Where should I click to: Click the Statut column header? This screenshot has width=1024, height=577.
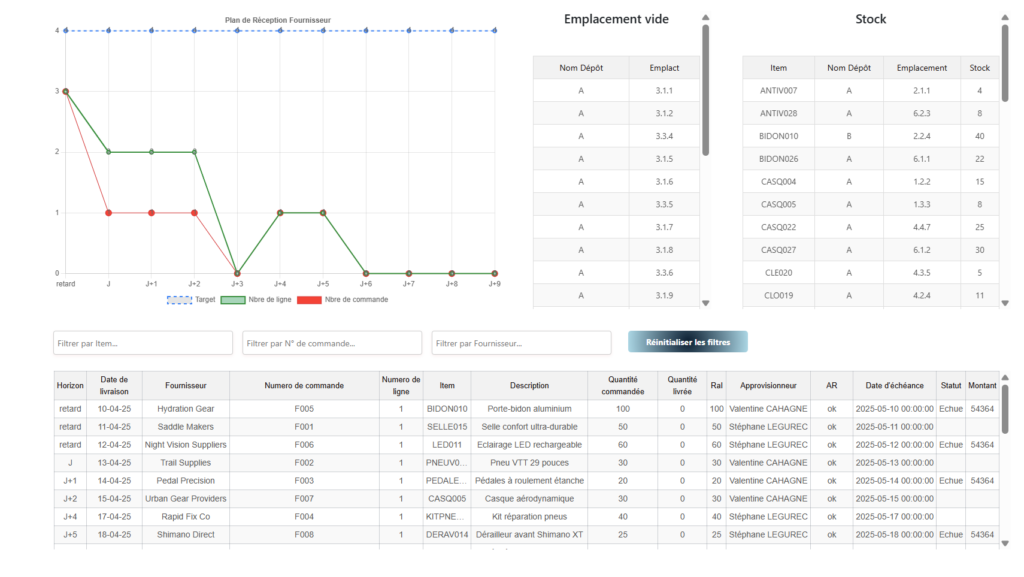[950, 385]
